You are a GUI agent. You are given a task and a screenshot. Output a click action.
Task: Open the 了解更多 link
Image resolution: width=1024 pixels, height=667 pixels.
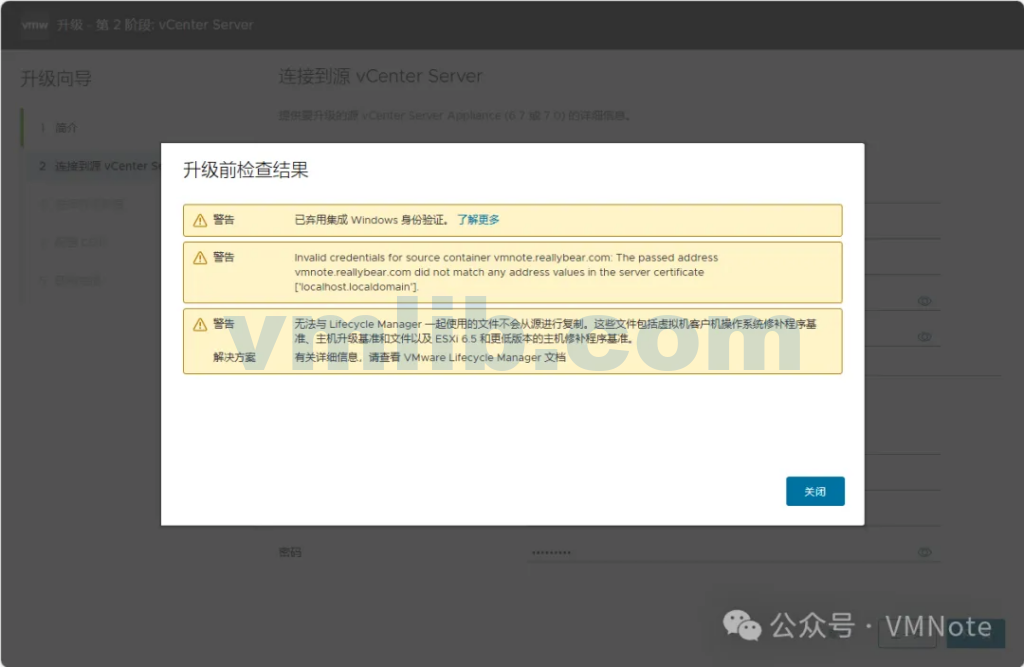478,220
